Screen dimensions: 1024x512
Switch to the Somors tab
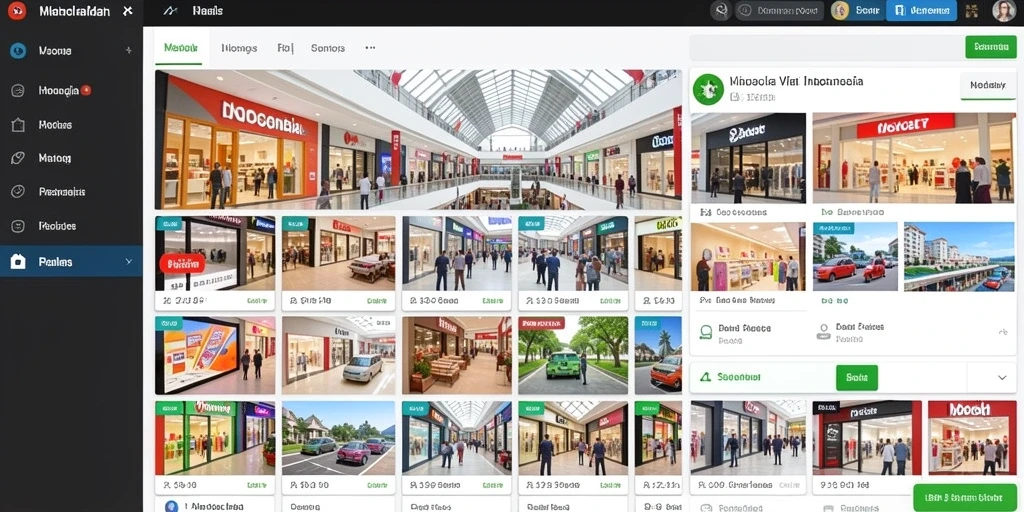(328, 48)
